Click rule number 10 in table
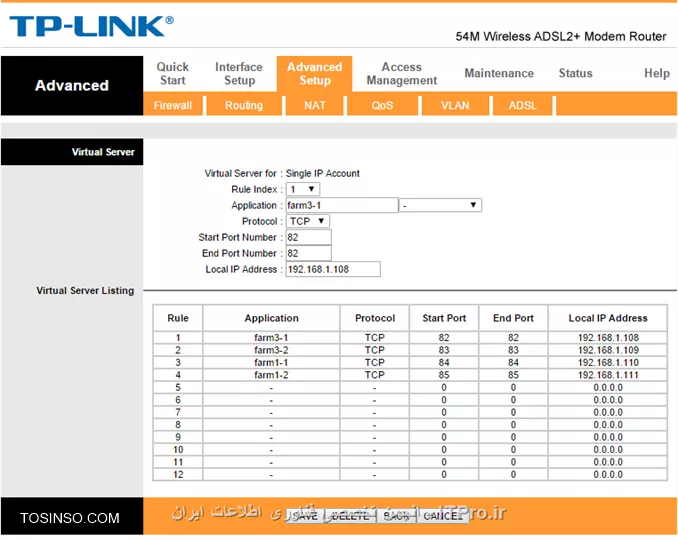678x540 pixels. 178,450
